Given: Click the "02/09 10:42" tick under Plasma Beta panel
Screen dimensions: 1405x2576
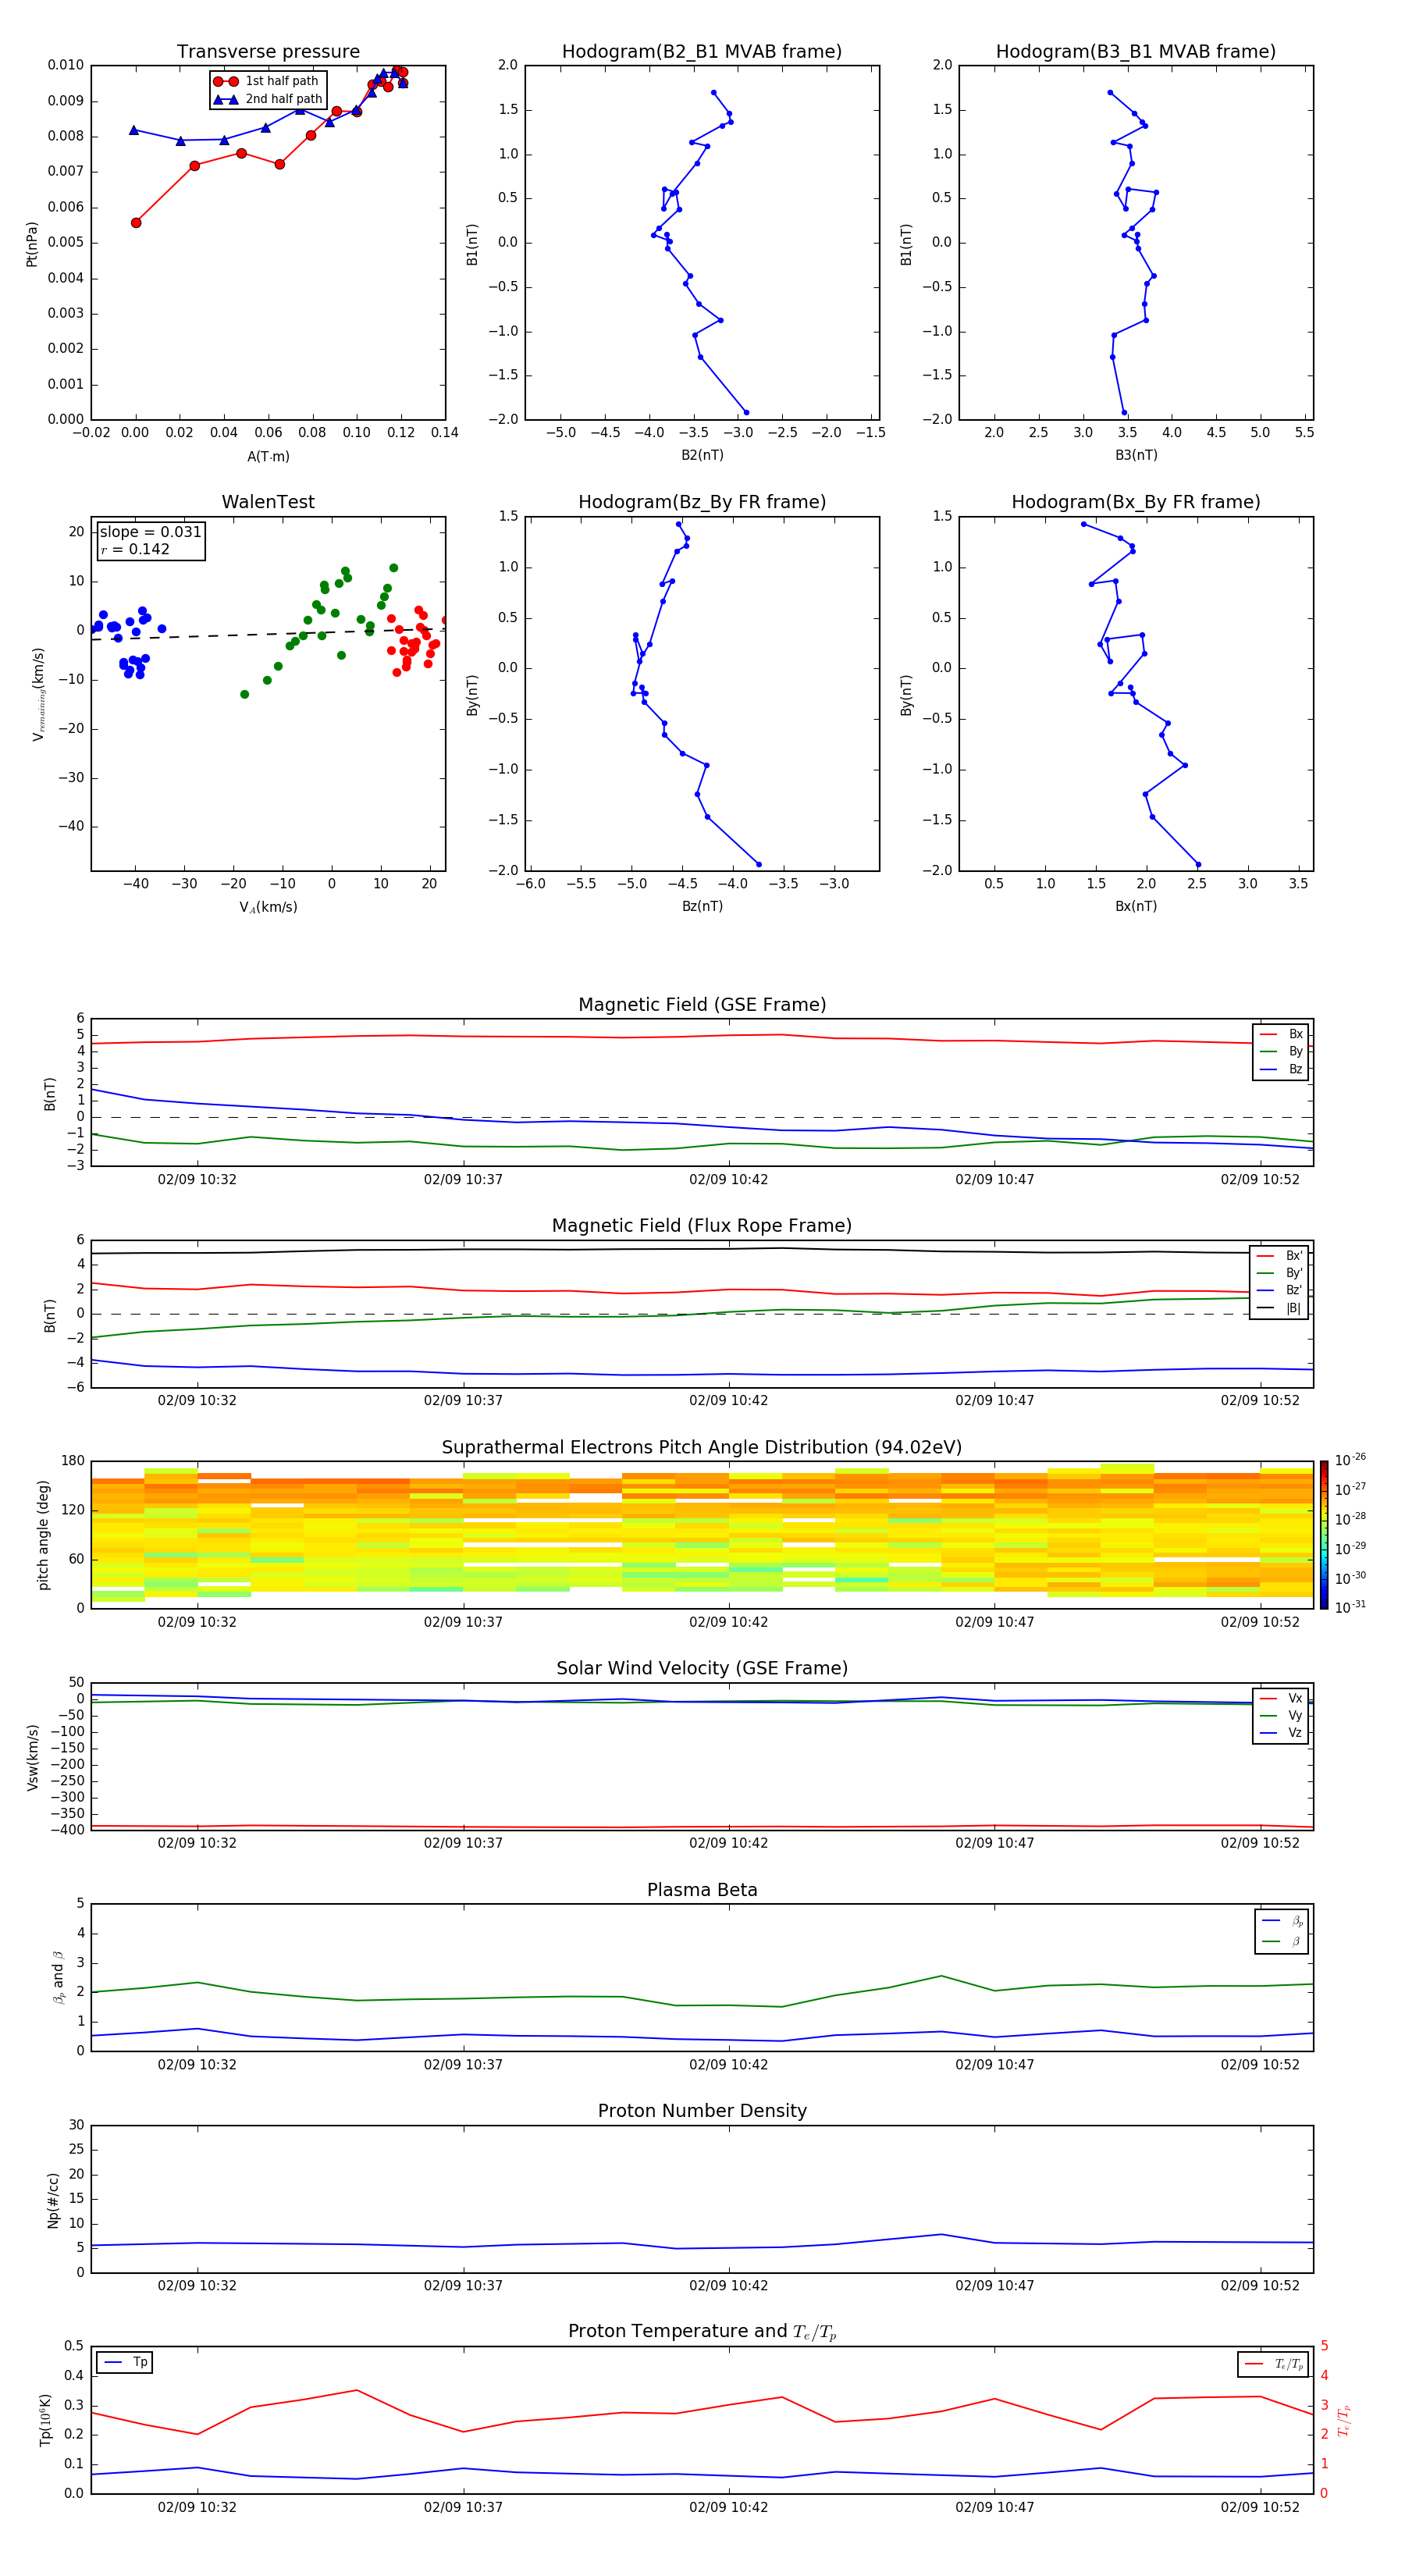Looking at the screenshot, I should (728, 2064).
